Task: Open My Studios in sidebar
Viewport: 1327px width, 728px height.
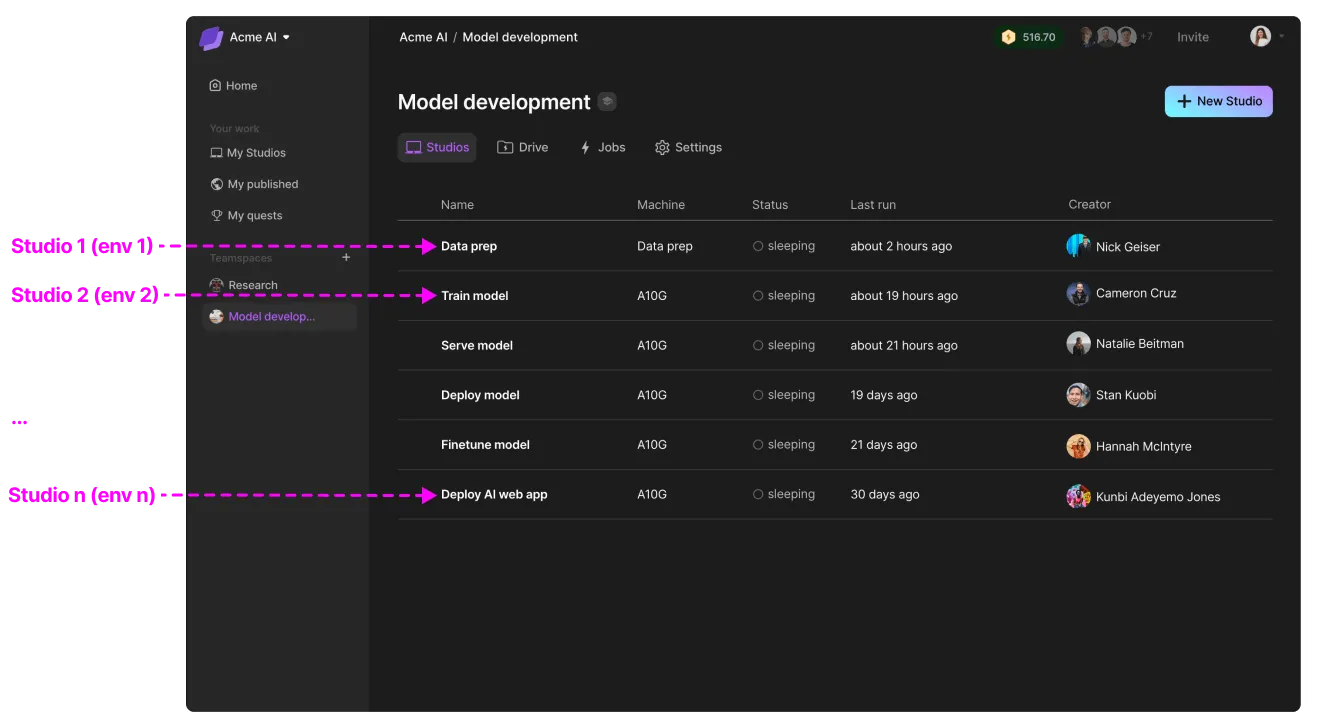Action: [x=248, y=153]
